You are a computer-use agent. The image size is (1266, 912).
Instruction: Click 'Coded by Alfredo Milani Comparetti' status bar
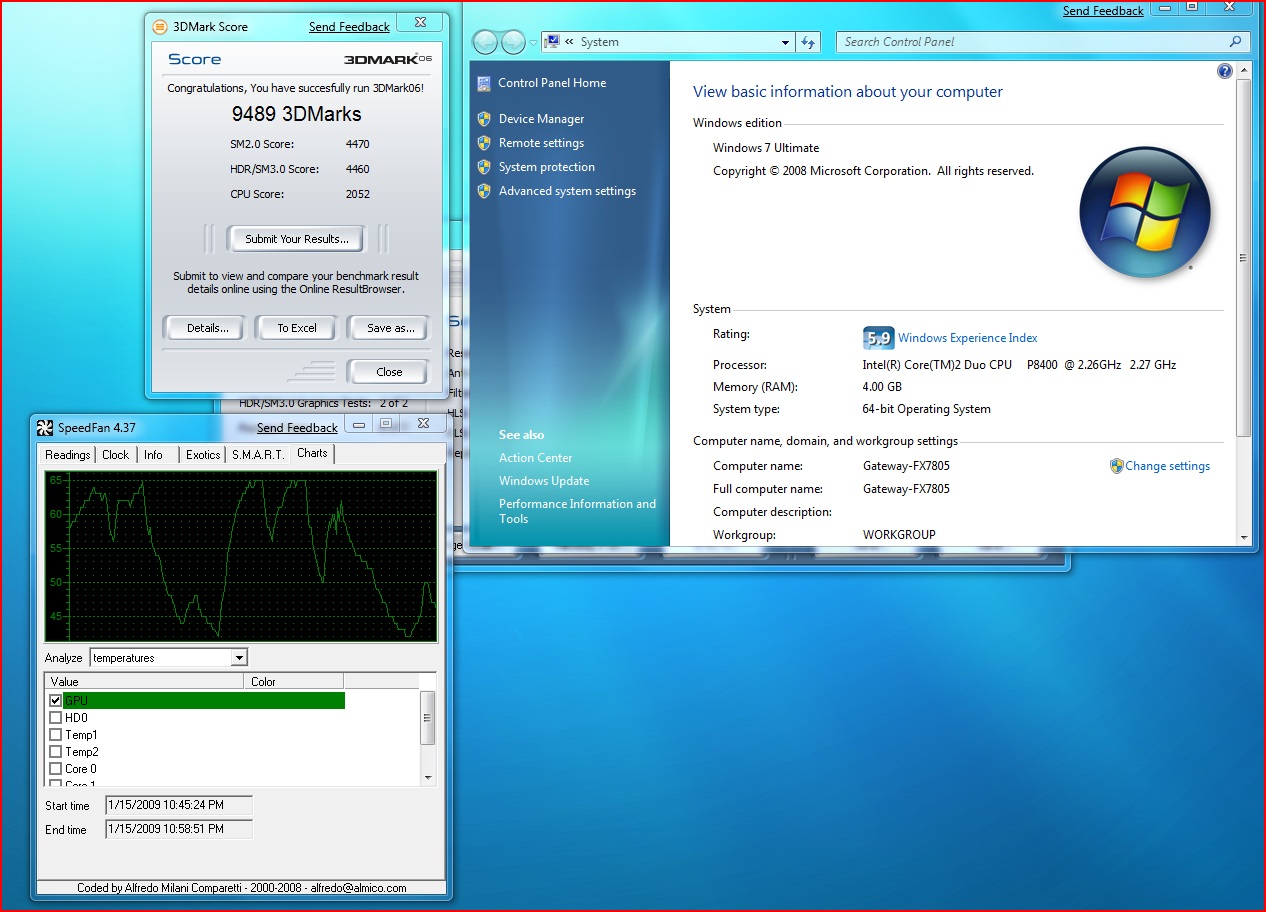[x=242, y=888]
